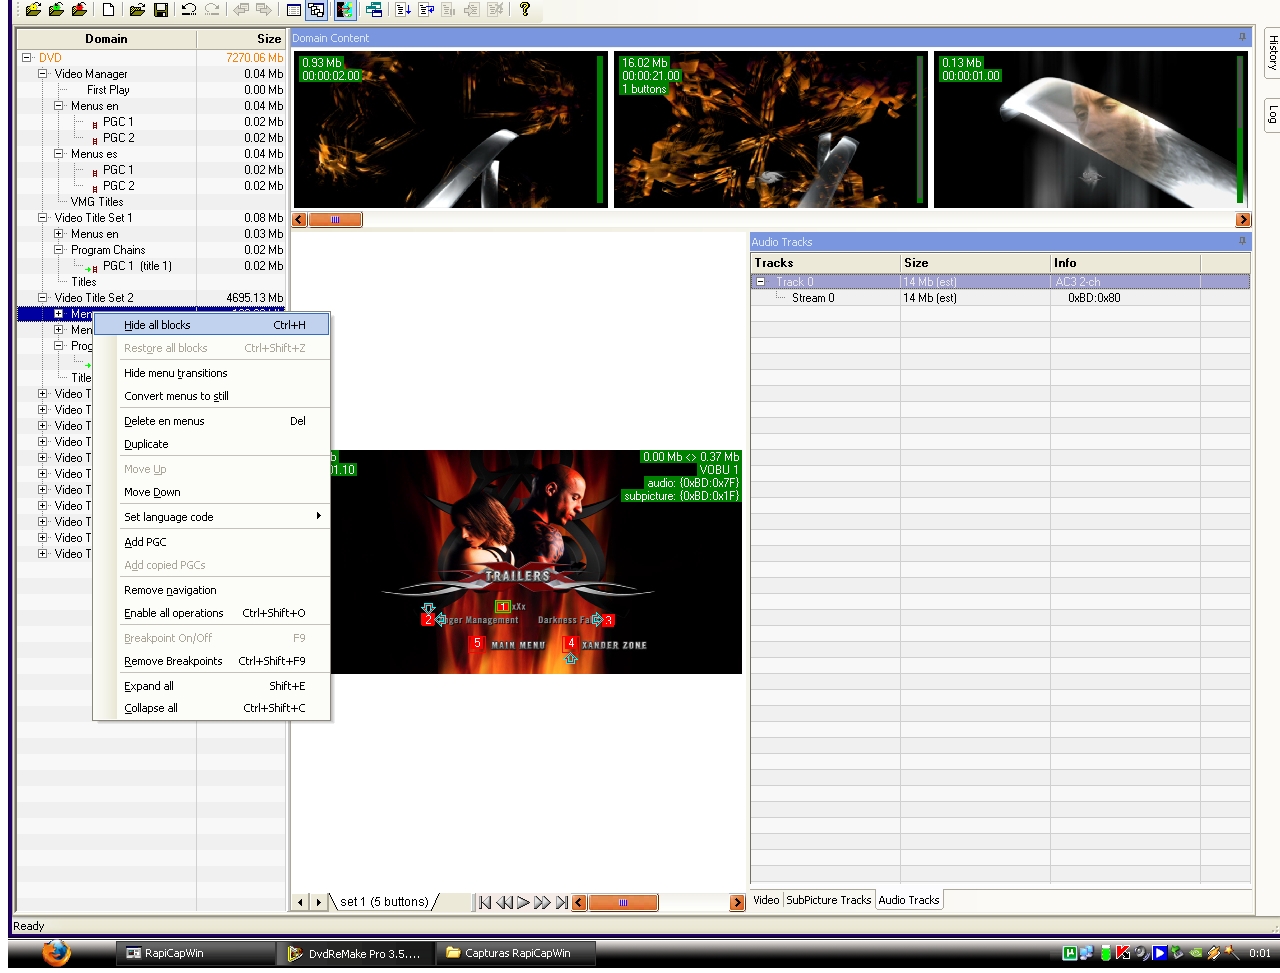Click the list with return-arrow toolbar icon
The width and height of the screenshot is (1280, 973).
pos(425,9)
